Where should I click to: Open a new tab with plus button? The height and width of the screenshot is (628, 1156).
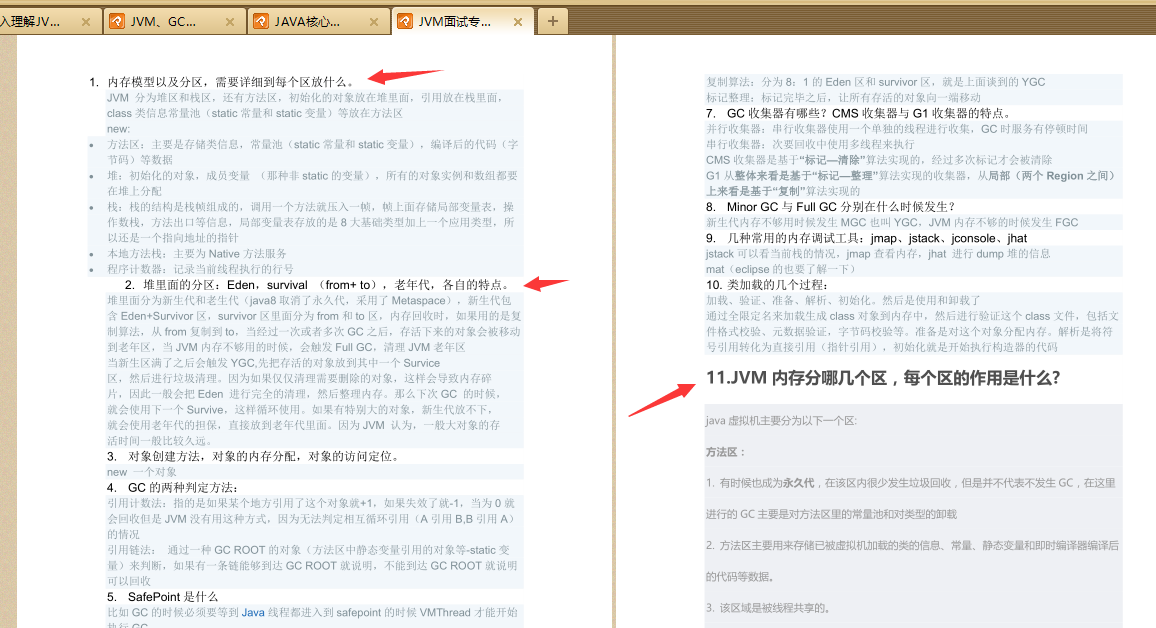click(x=552, y=21)
